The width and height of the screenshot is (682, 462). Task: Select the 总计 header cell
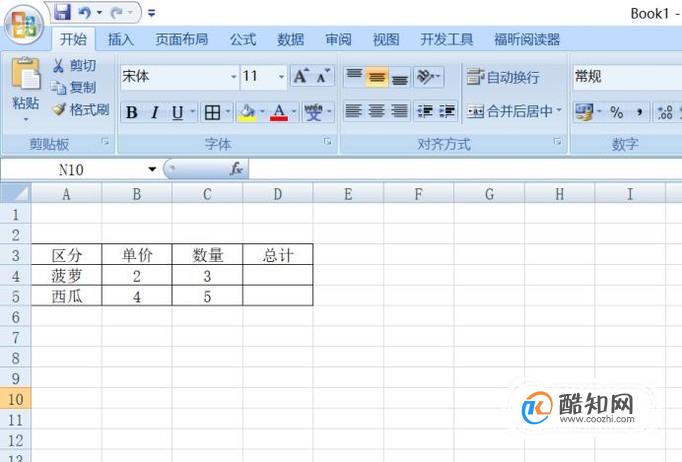click(277, 254)
